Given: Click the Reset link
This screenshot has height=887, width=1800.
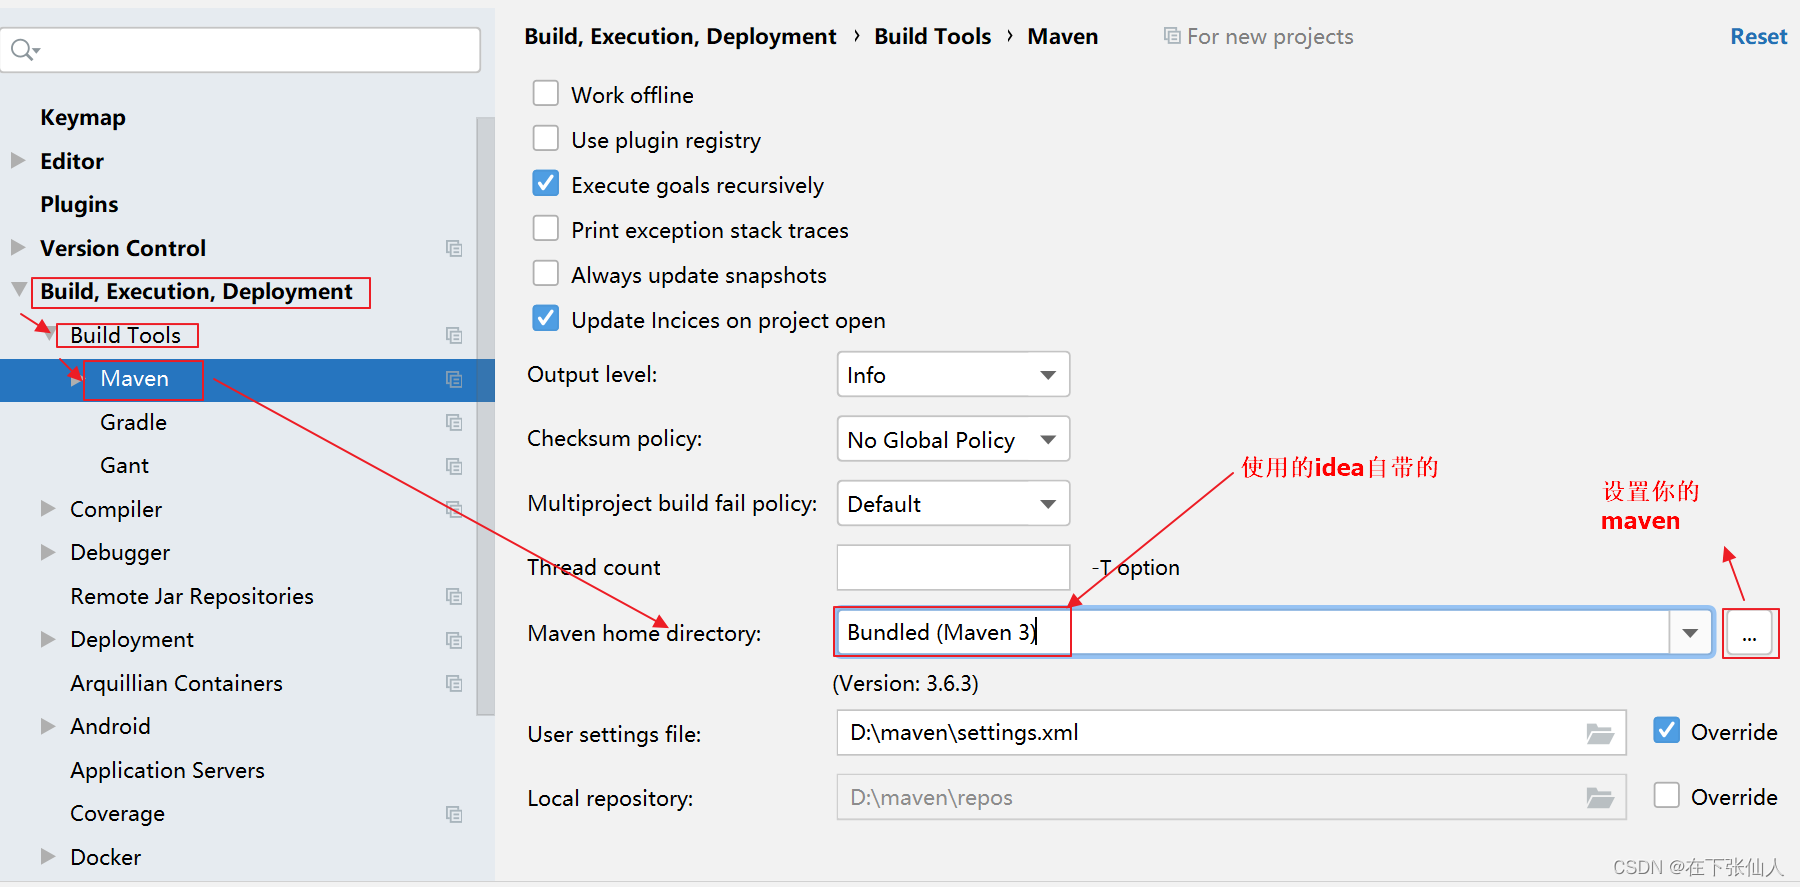Looking at the screenshot, I should coord(1758,36).
